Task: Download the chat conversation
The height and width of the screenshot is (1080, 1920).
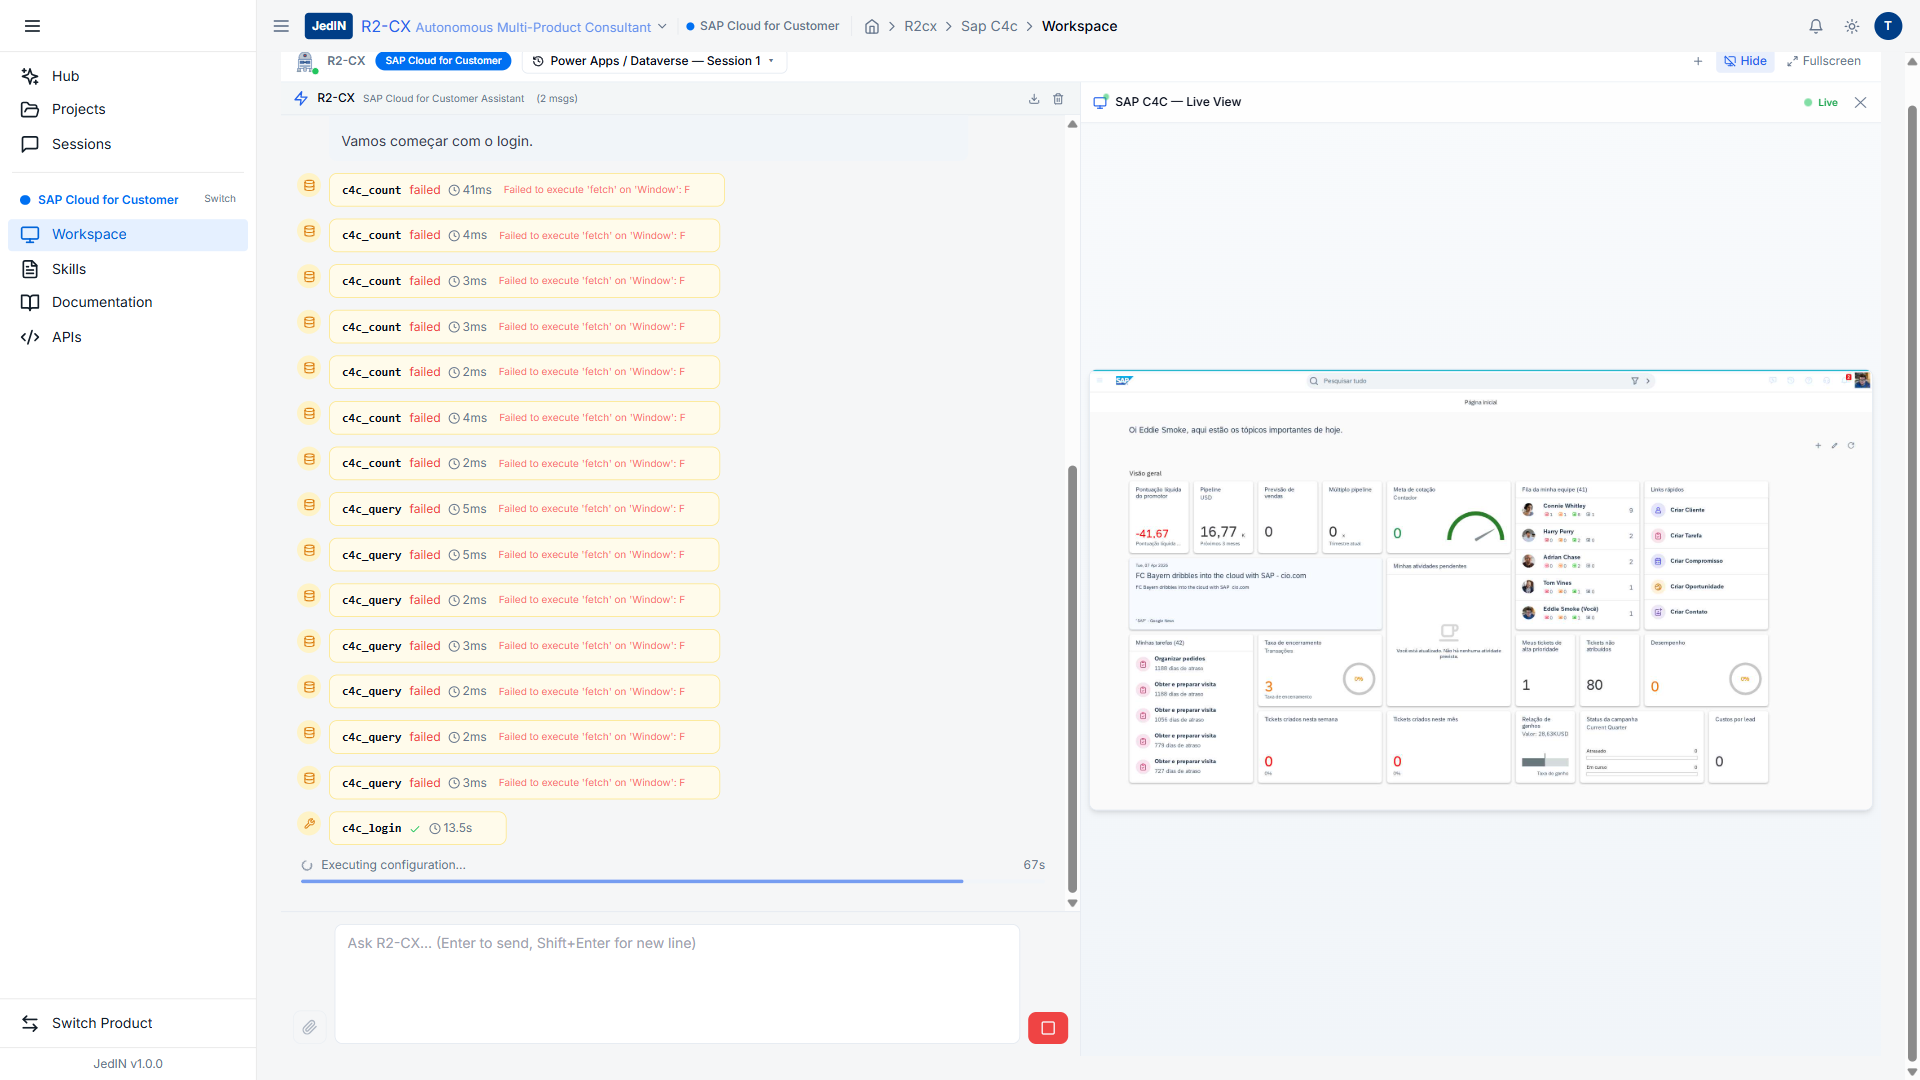Action: (1034, 99)
